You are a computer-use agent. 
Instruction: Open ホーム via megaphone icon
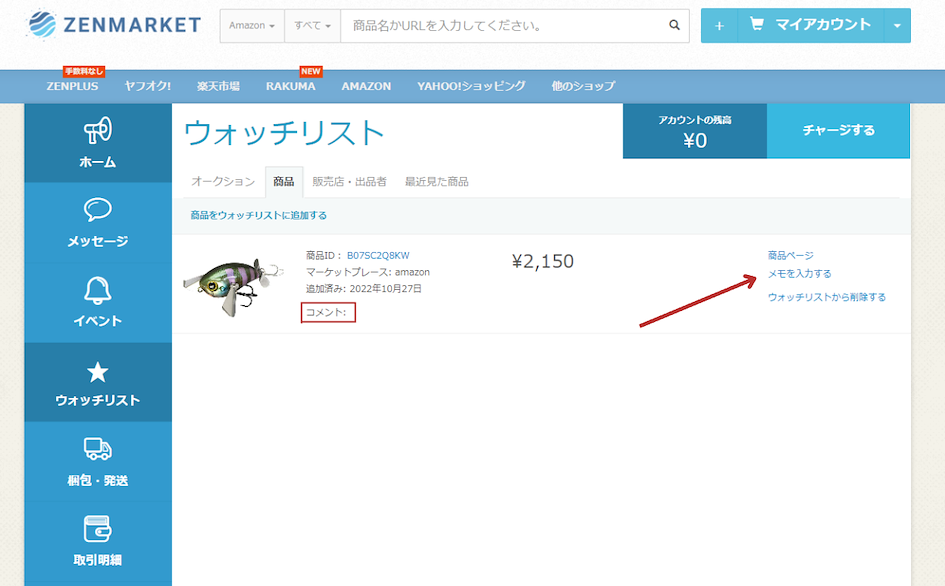tap(98, 130)
